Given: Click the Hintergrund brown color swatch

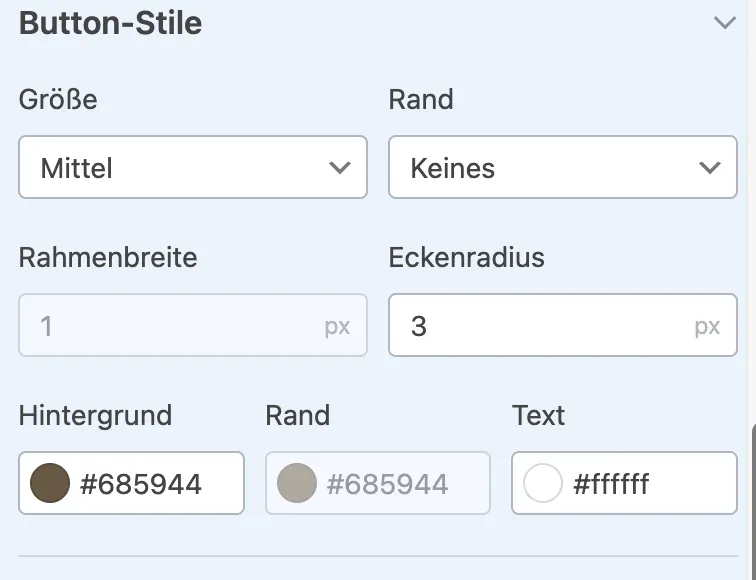Looking at the screenshot, I should (x=50, y=483).
